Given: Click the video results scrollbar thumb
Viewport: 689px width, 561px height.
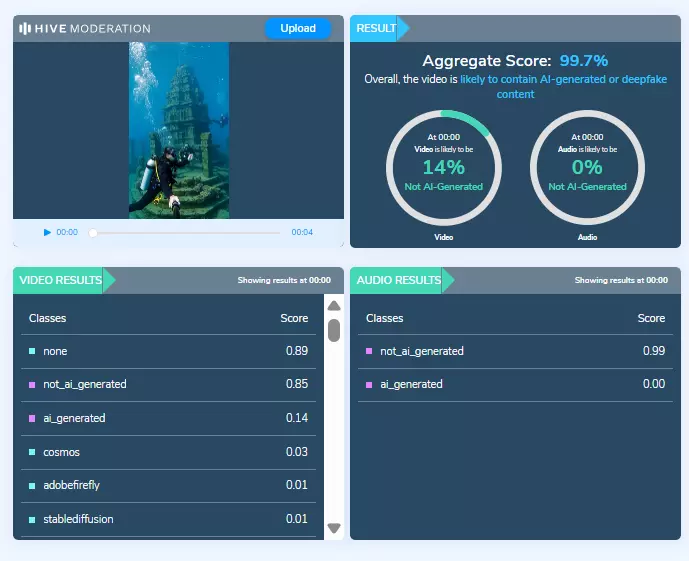Looking at the screenshot, I should 334,329.
